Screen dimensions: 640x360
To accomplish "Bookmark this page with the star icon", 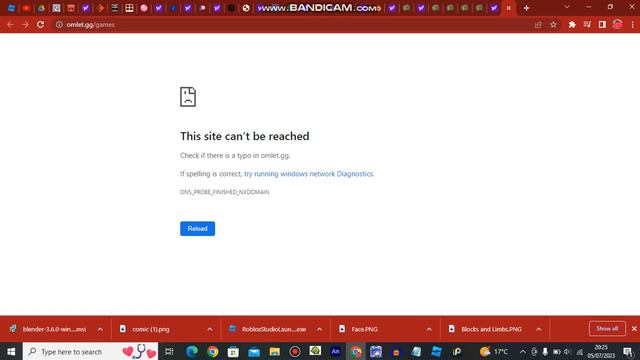I will tap(553, 24).
